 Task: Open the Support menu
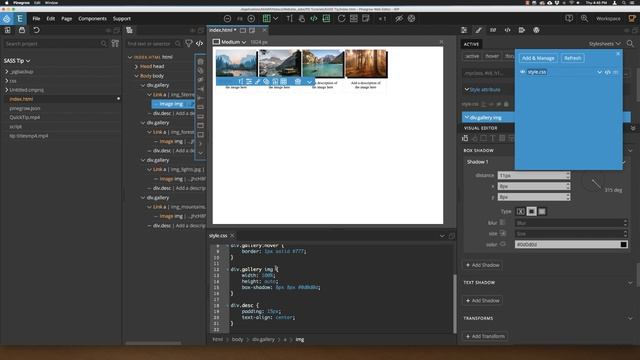coord(122,19)
